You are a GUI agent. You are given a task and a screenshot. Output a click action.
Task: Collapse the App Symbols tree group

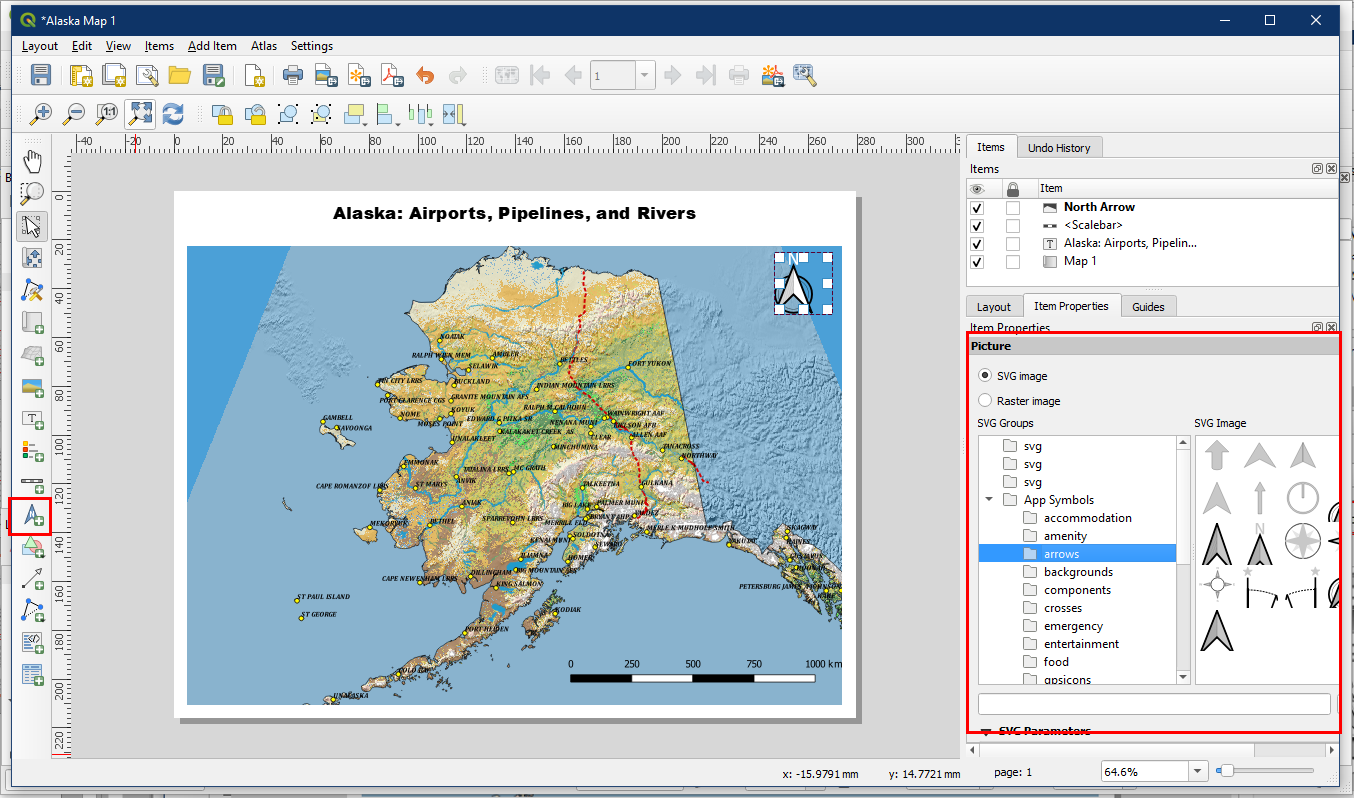point(989,500)
